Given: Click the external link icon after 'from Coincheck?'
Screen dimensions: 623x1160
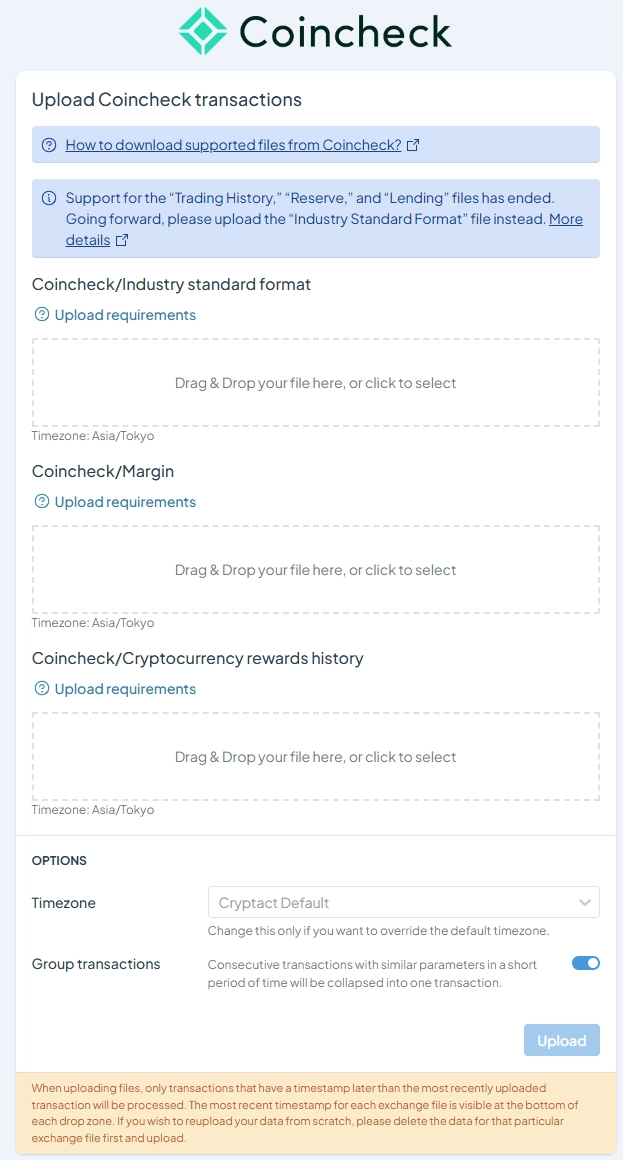Looking at the screenshot, I should [x=414, y=145].
